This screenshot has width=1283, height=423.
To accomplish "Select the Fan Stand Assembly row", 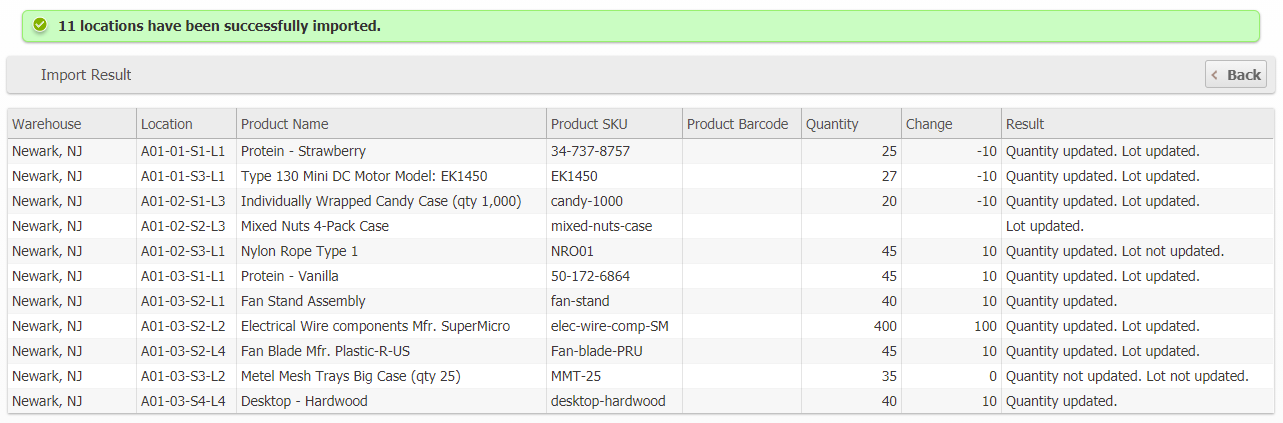I will pos(303,301).
